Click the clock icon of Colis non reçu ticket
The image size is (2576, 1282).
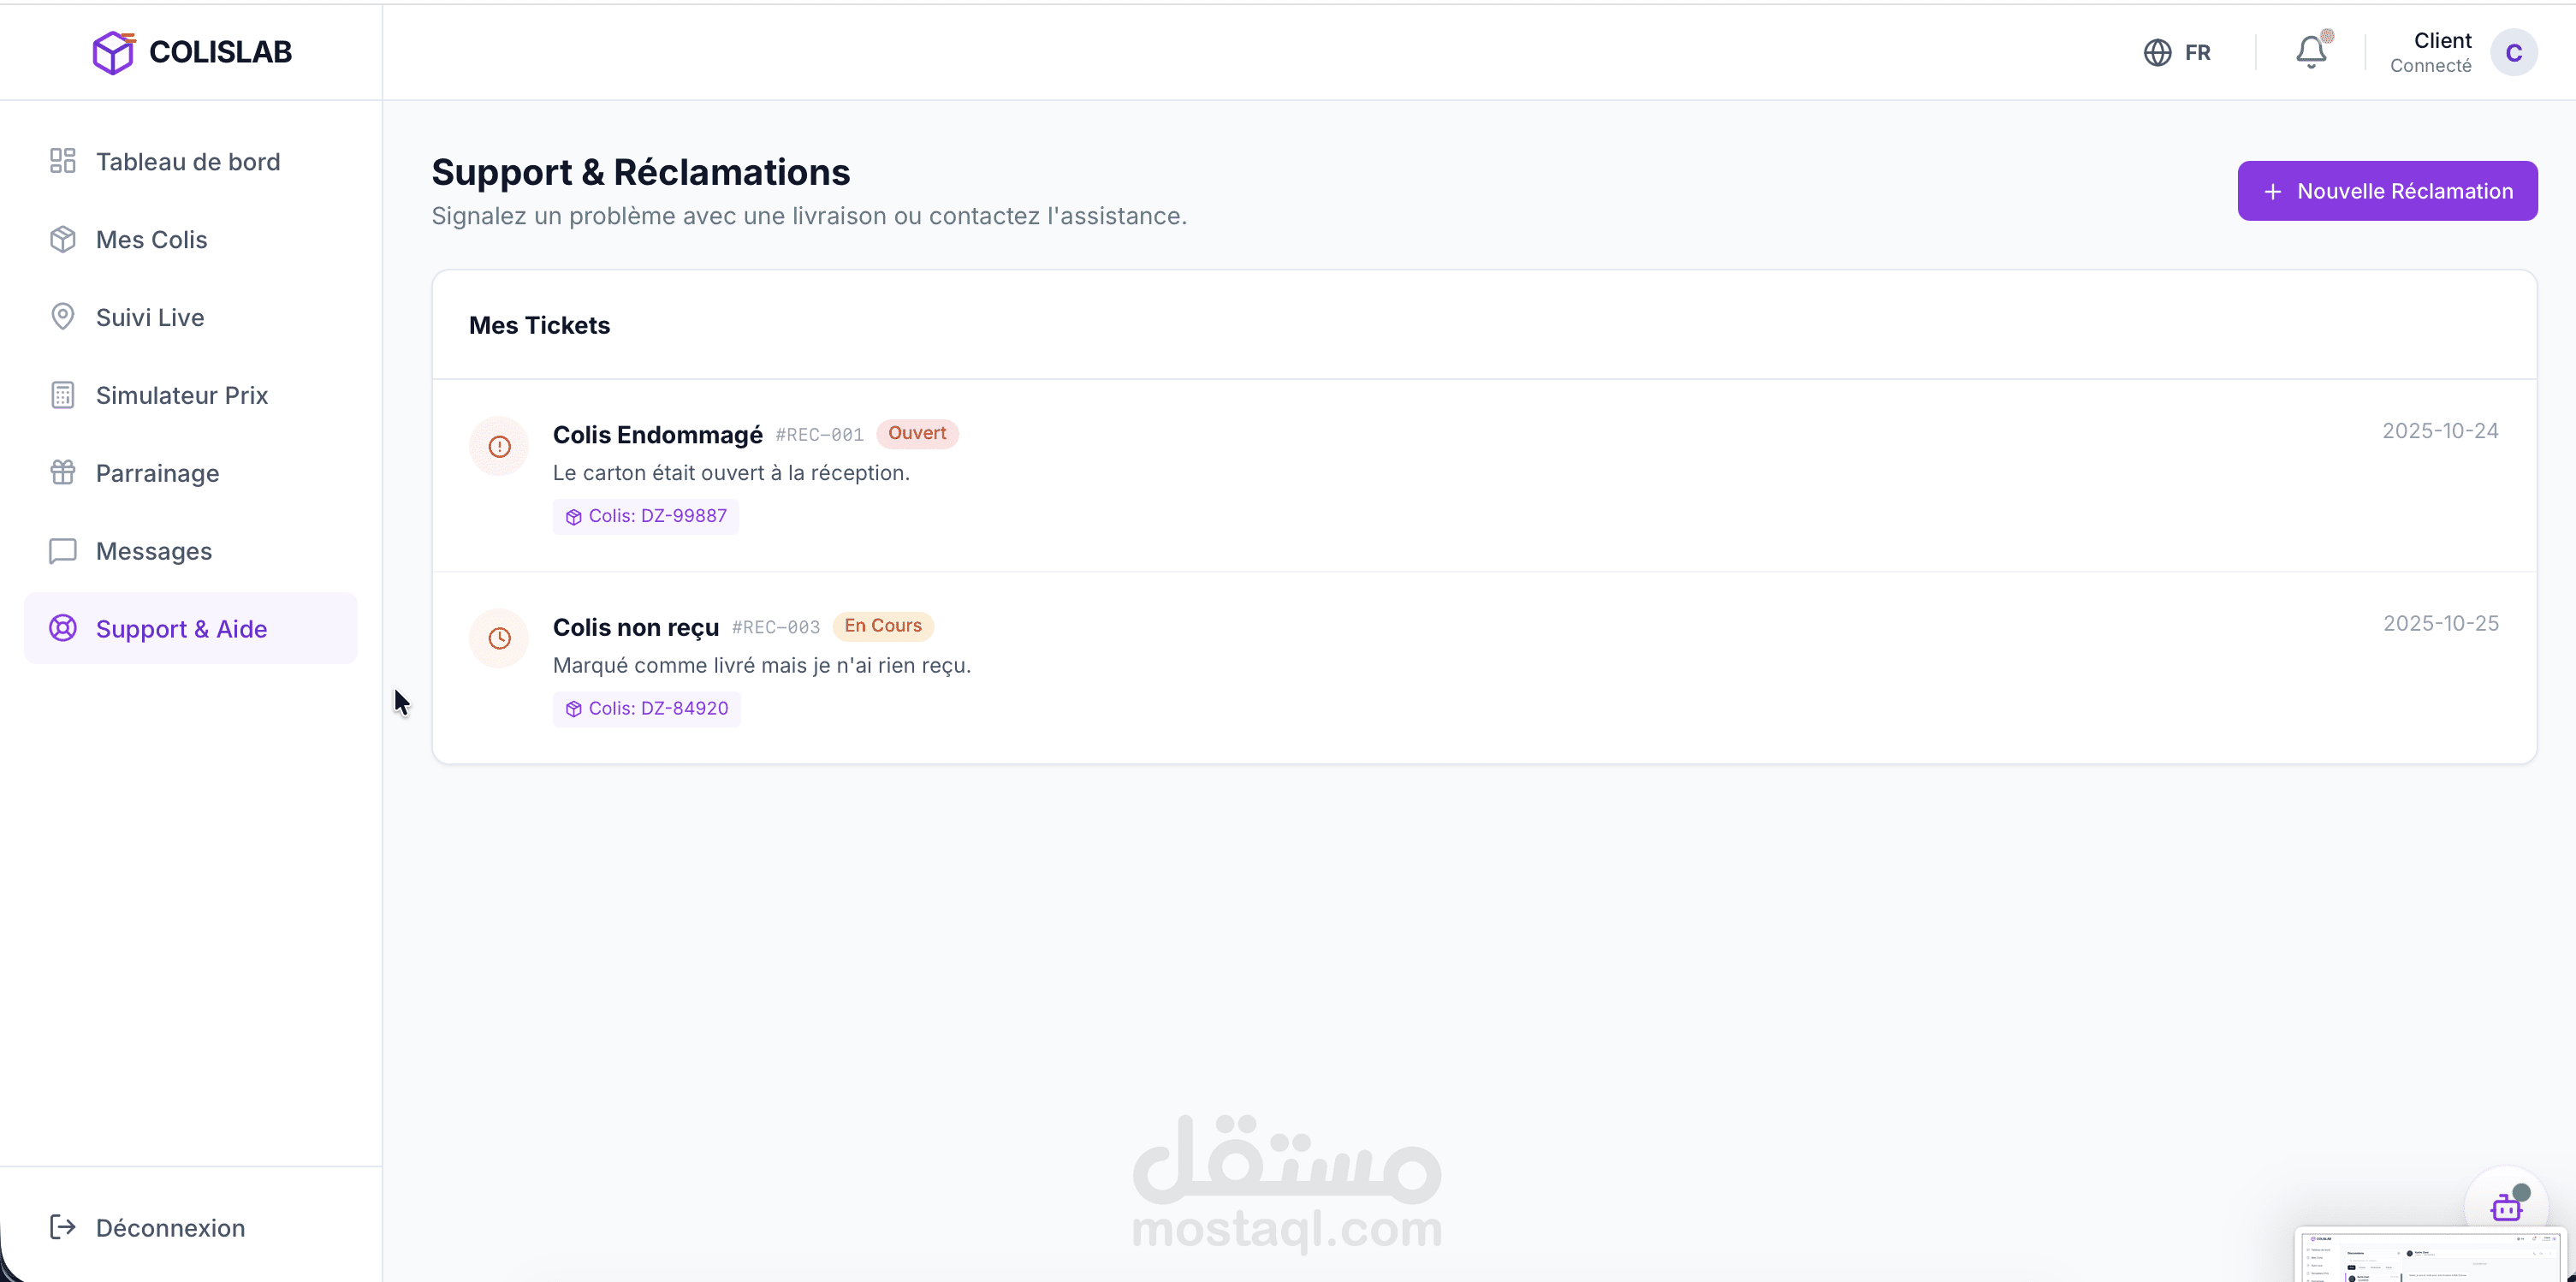(499, 638)
